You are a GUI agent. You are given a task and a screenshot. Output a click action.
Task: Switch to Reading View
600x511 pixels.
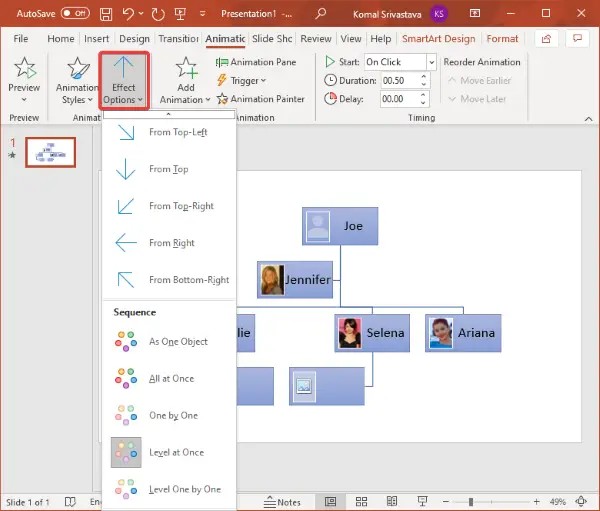pos(392,501)
